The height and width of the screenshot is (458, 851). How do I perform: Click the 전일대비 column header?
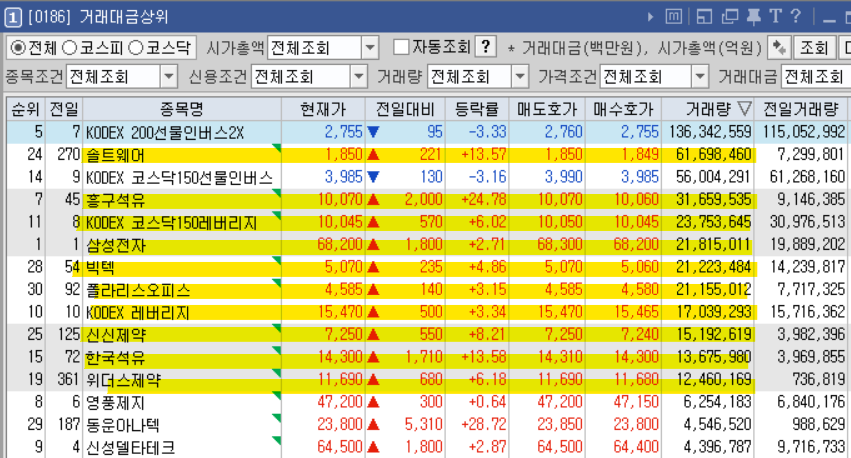tap(405, 109)
